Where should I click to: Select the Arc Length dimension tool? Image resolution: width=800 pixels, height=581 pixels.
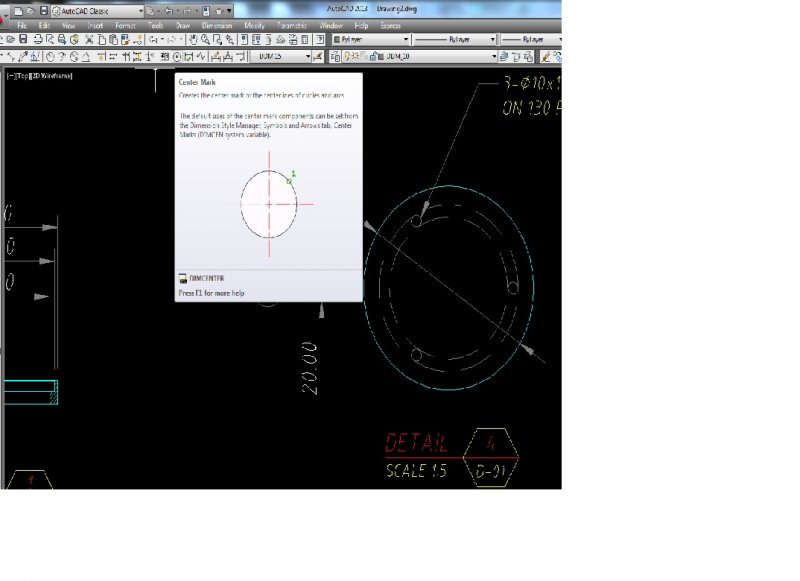[22, 57]
